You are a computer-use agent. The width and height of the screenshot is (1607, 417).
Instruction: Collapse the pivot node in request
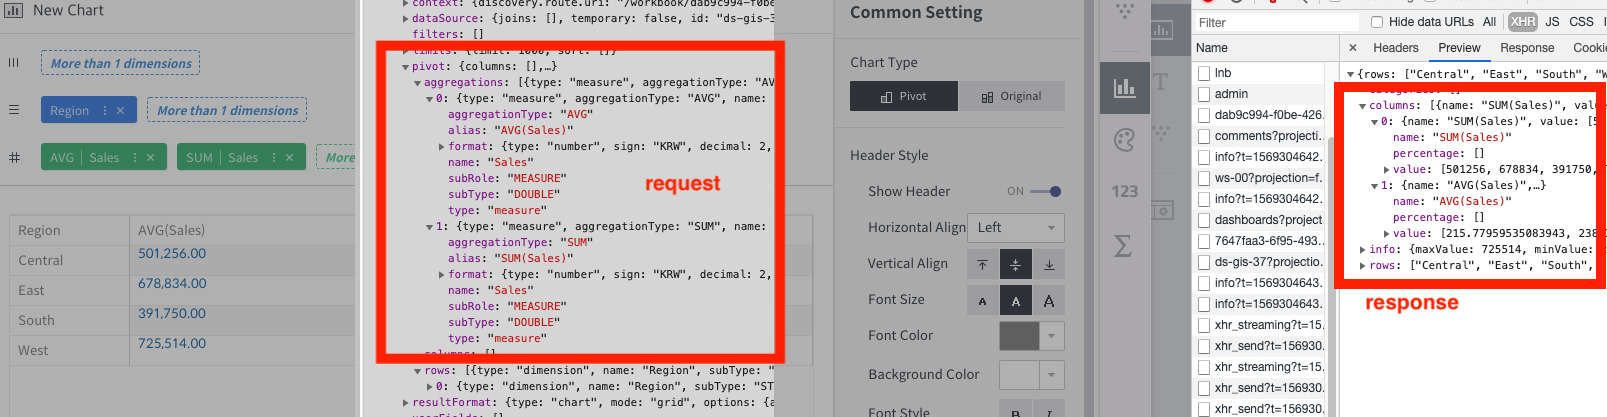point(406,67)
